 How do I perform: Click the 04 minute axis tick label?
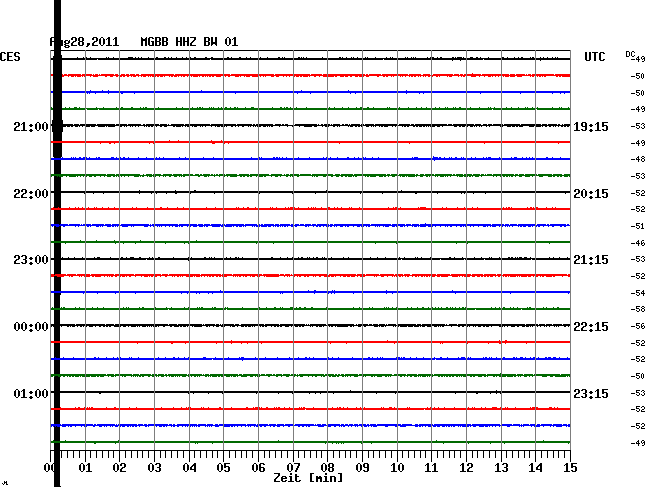(x=189, y=467)
